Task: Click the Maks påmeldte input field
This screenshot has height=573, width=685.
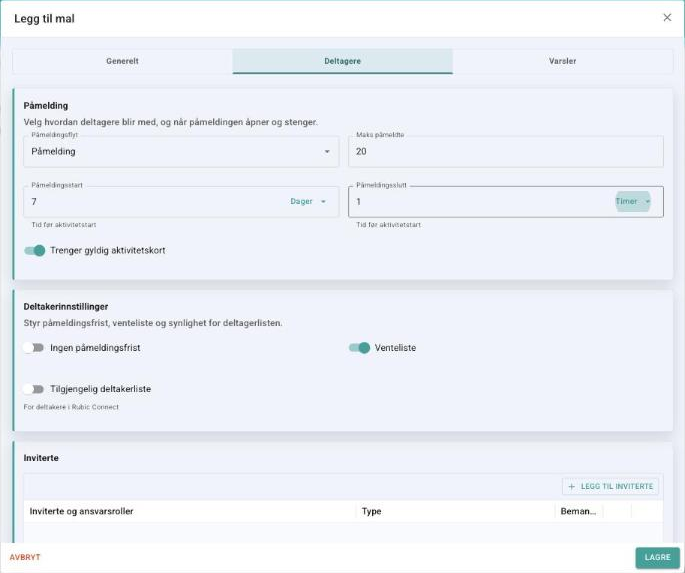Action: [x=506, y=152]
